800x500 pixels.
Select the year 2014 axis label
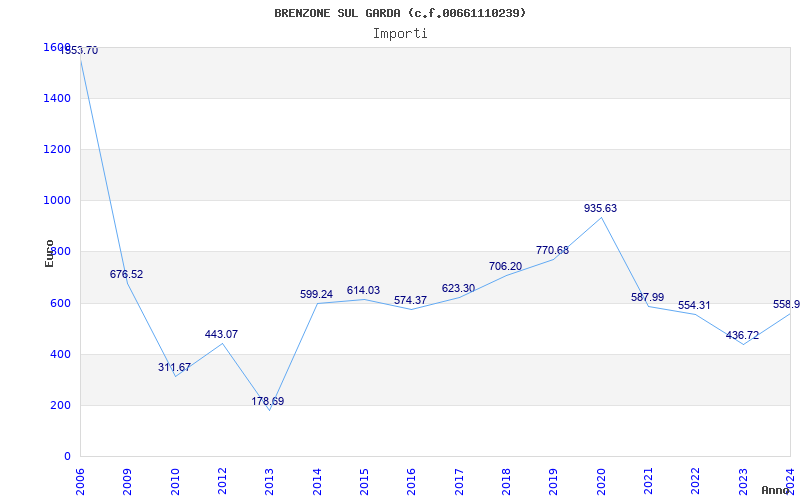point(317,482)
